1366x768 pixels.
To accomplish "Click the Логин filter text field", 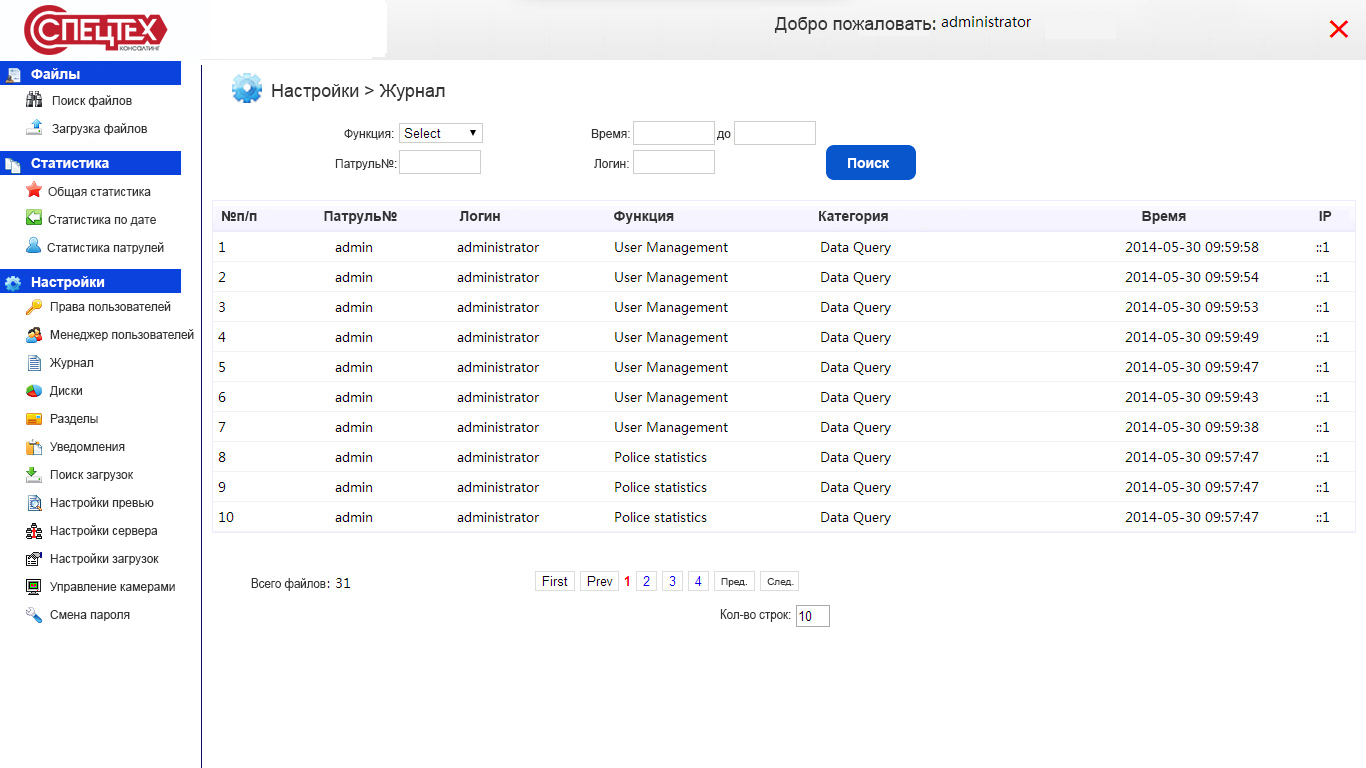I will pos(673,162).
